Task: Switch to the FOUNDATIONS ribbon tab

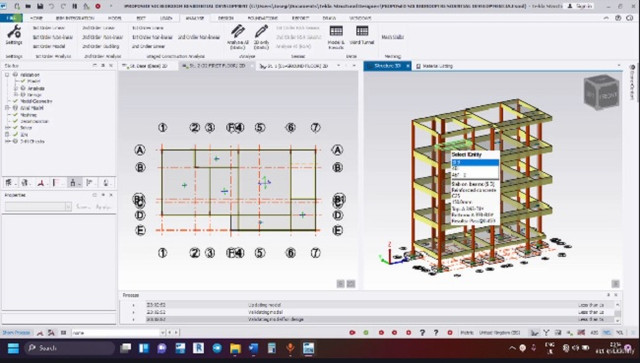Action: (x=262, y=18)
